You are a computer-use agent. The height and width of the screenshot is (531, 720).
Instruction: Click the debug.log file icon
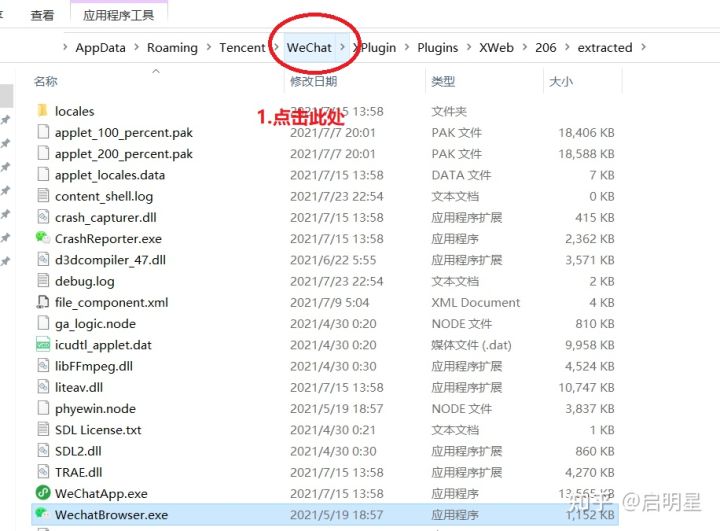43,281
